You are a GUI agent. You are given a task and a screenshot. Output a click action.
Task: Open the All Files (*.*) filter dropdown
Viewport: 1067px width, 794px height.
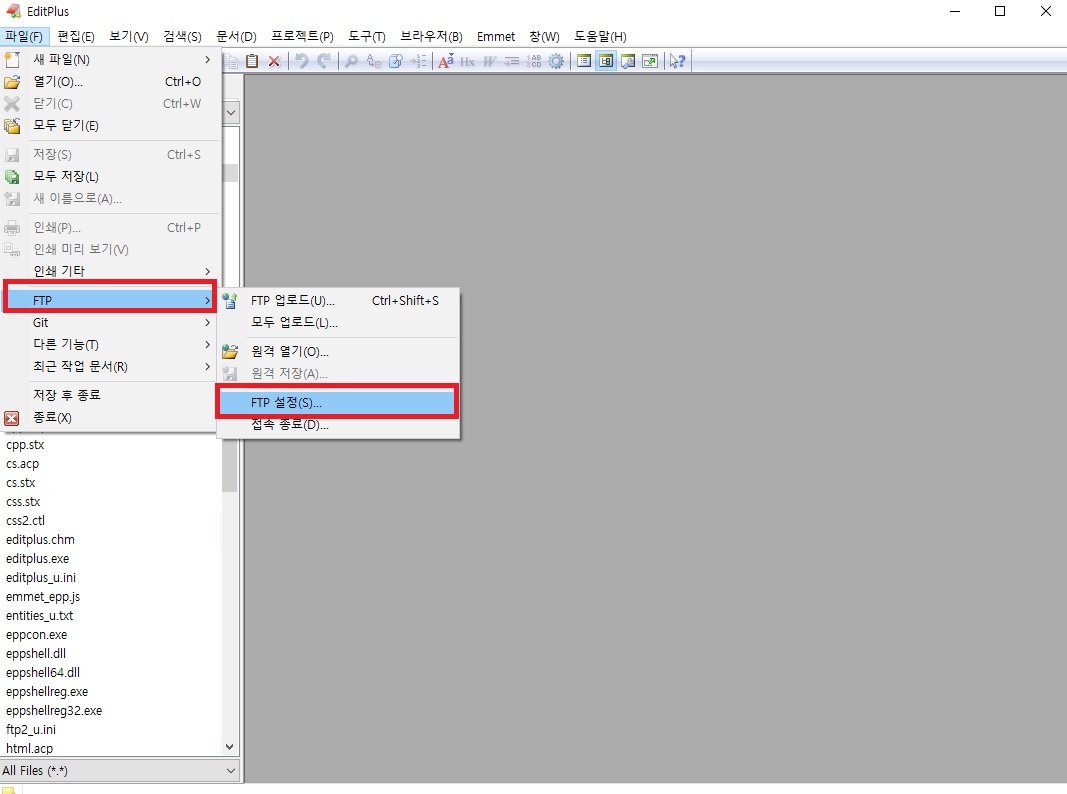[x=231, y=771]
